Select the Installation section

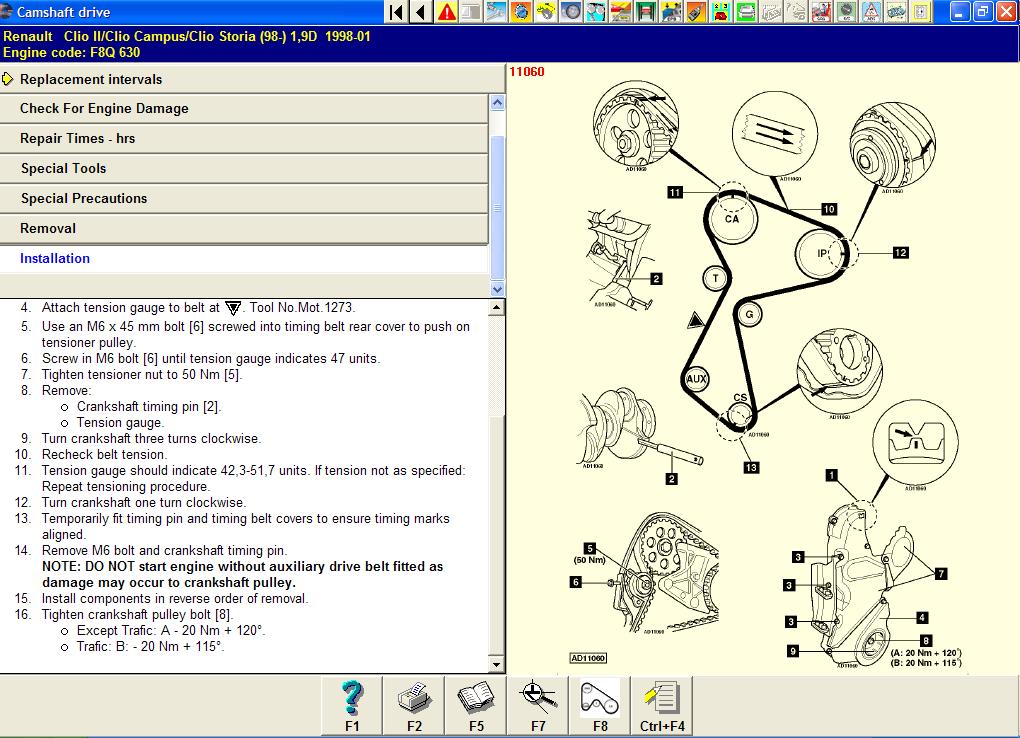[244, 258]
